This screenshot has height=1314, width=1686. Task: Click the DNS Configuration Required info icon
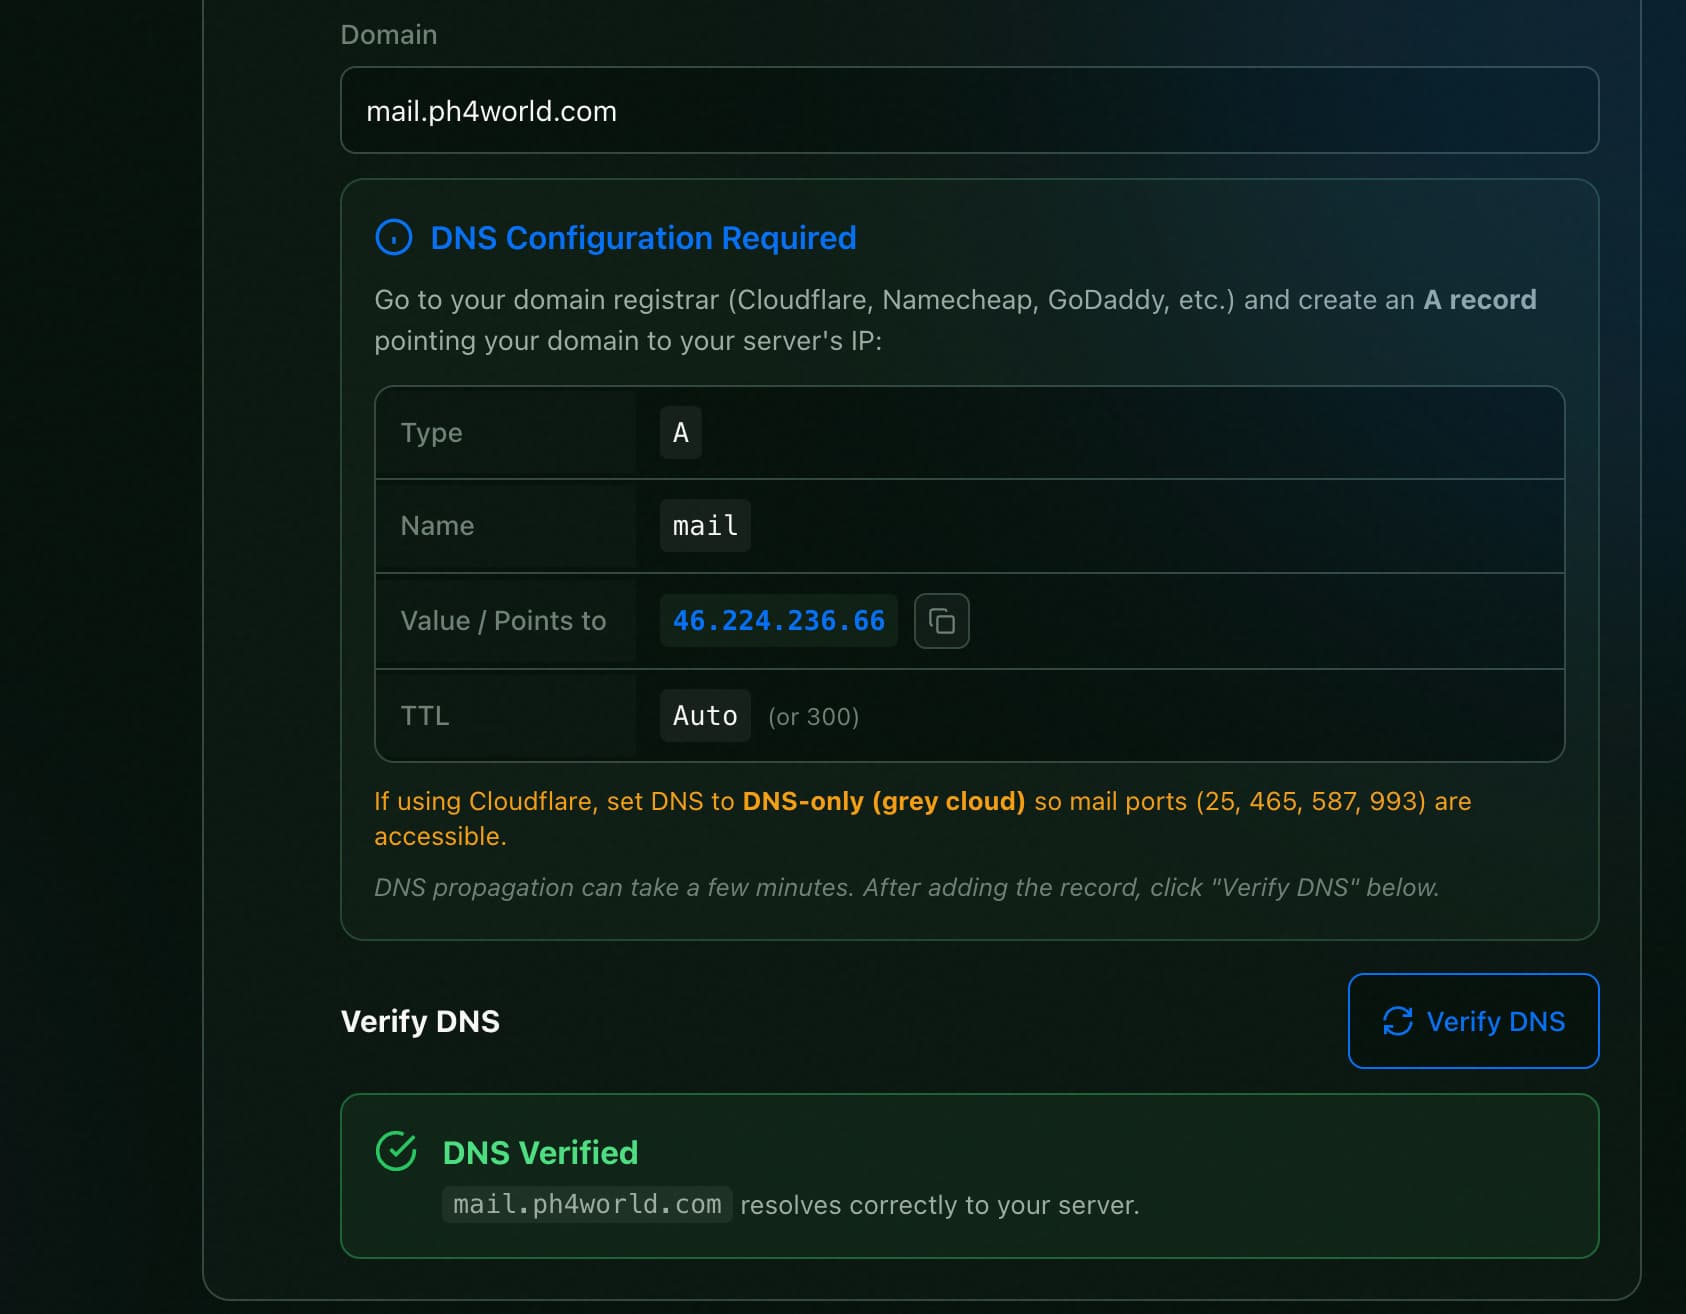[395, 237]
